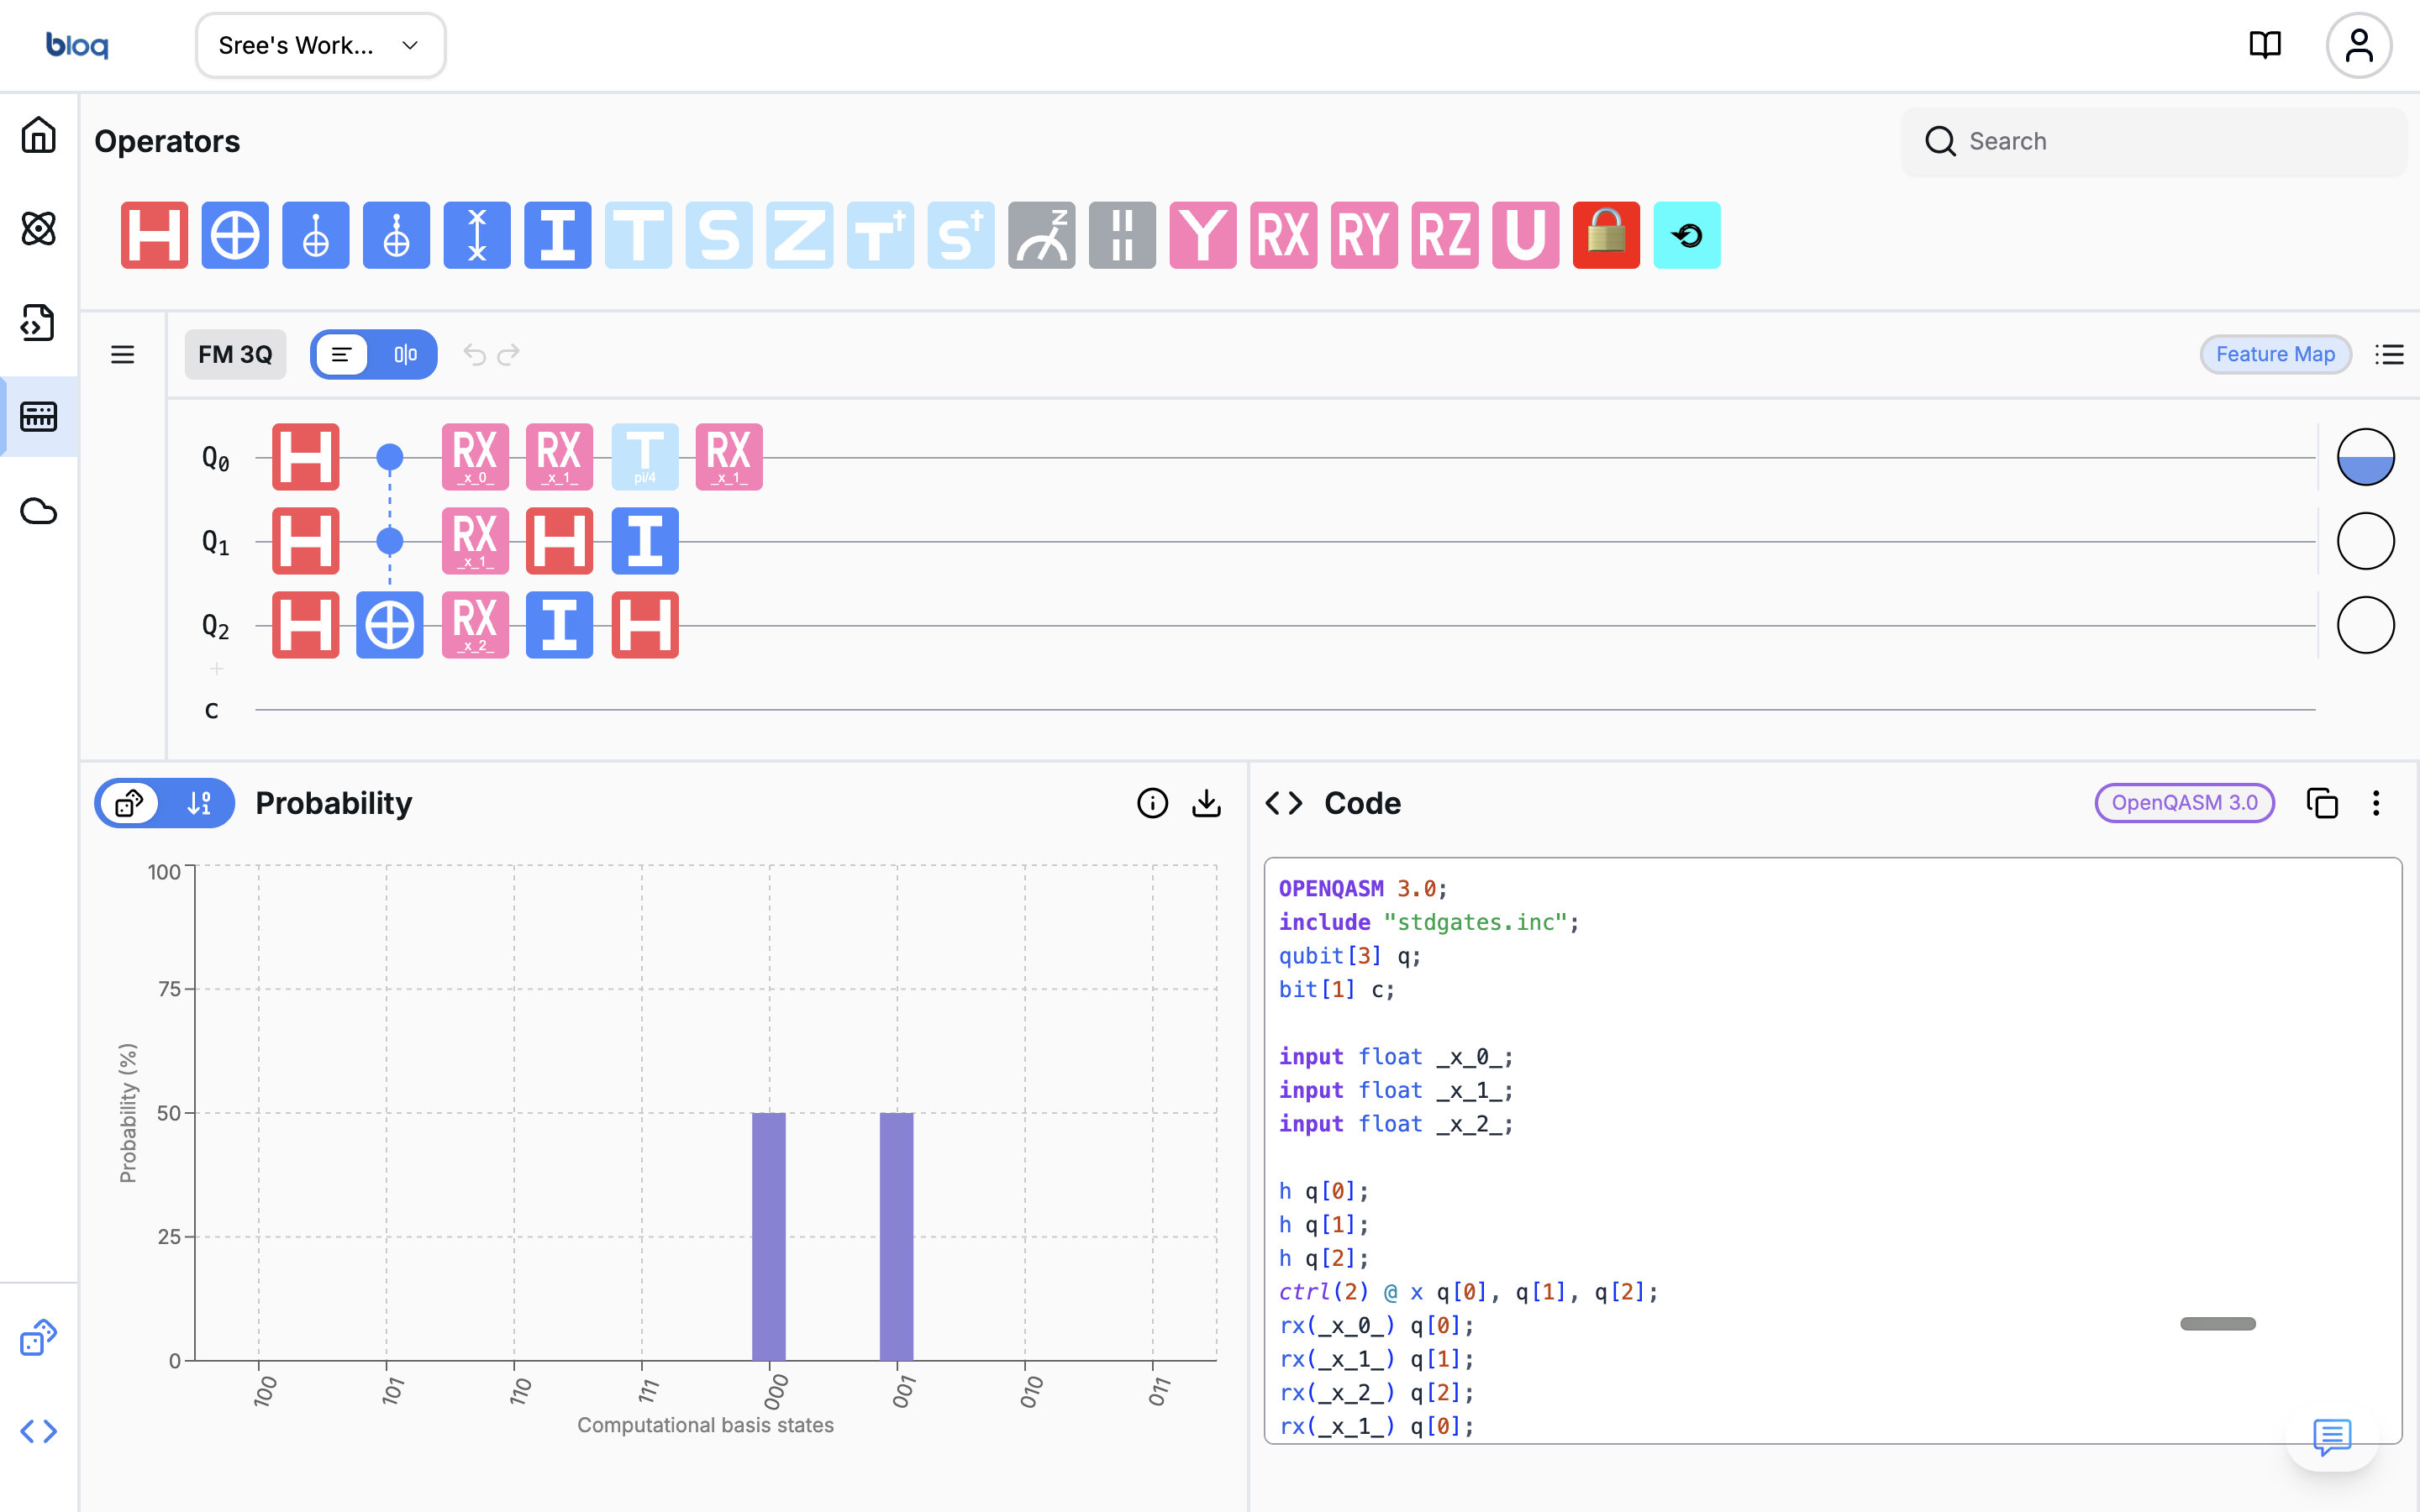Screen dimensions: 2420x1512
Task: Click the bloq logo
Action: (x=77, y=45)
